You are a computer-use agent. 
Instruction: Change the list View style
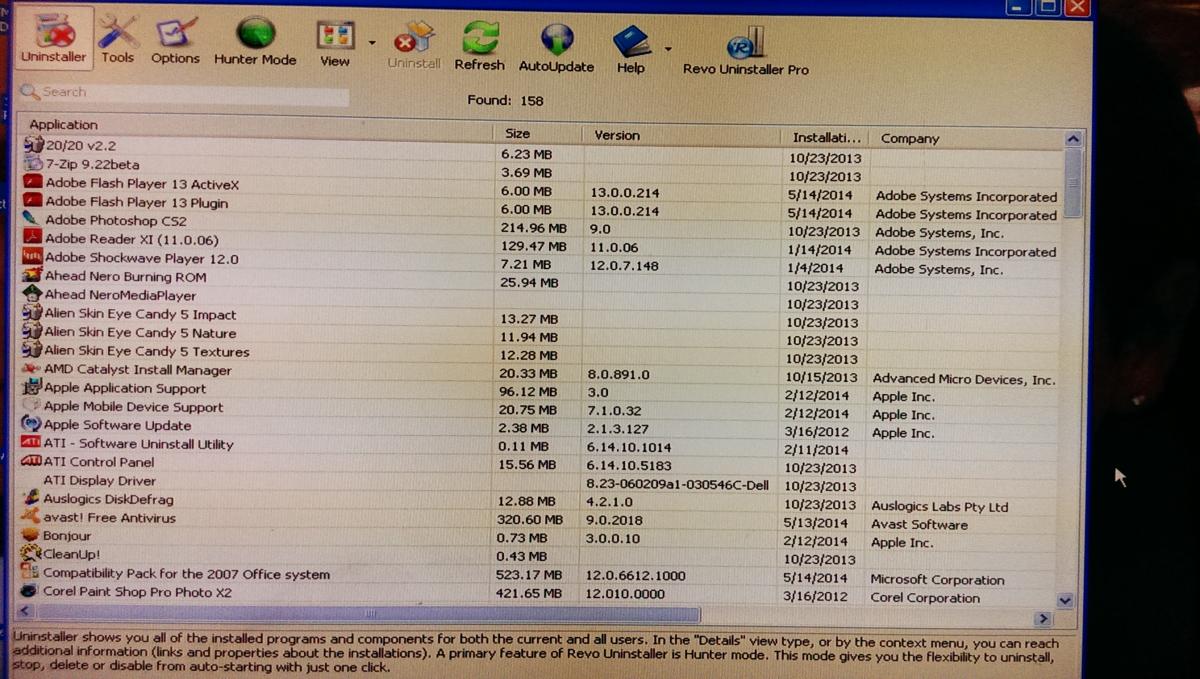335,43
